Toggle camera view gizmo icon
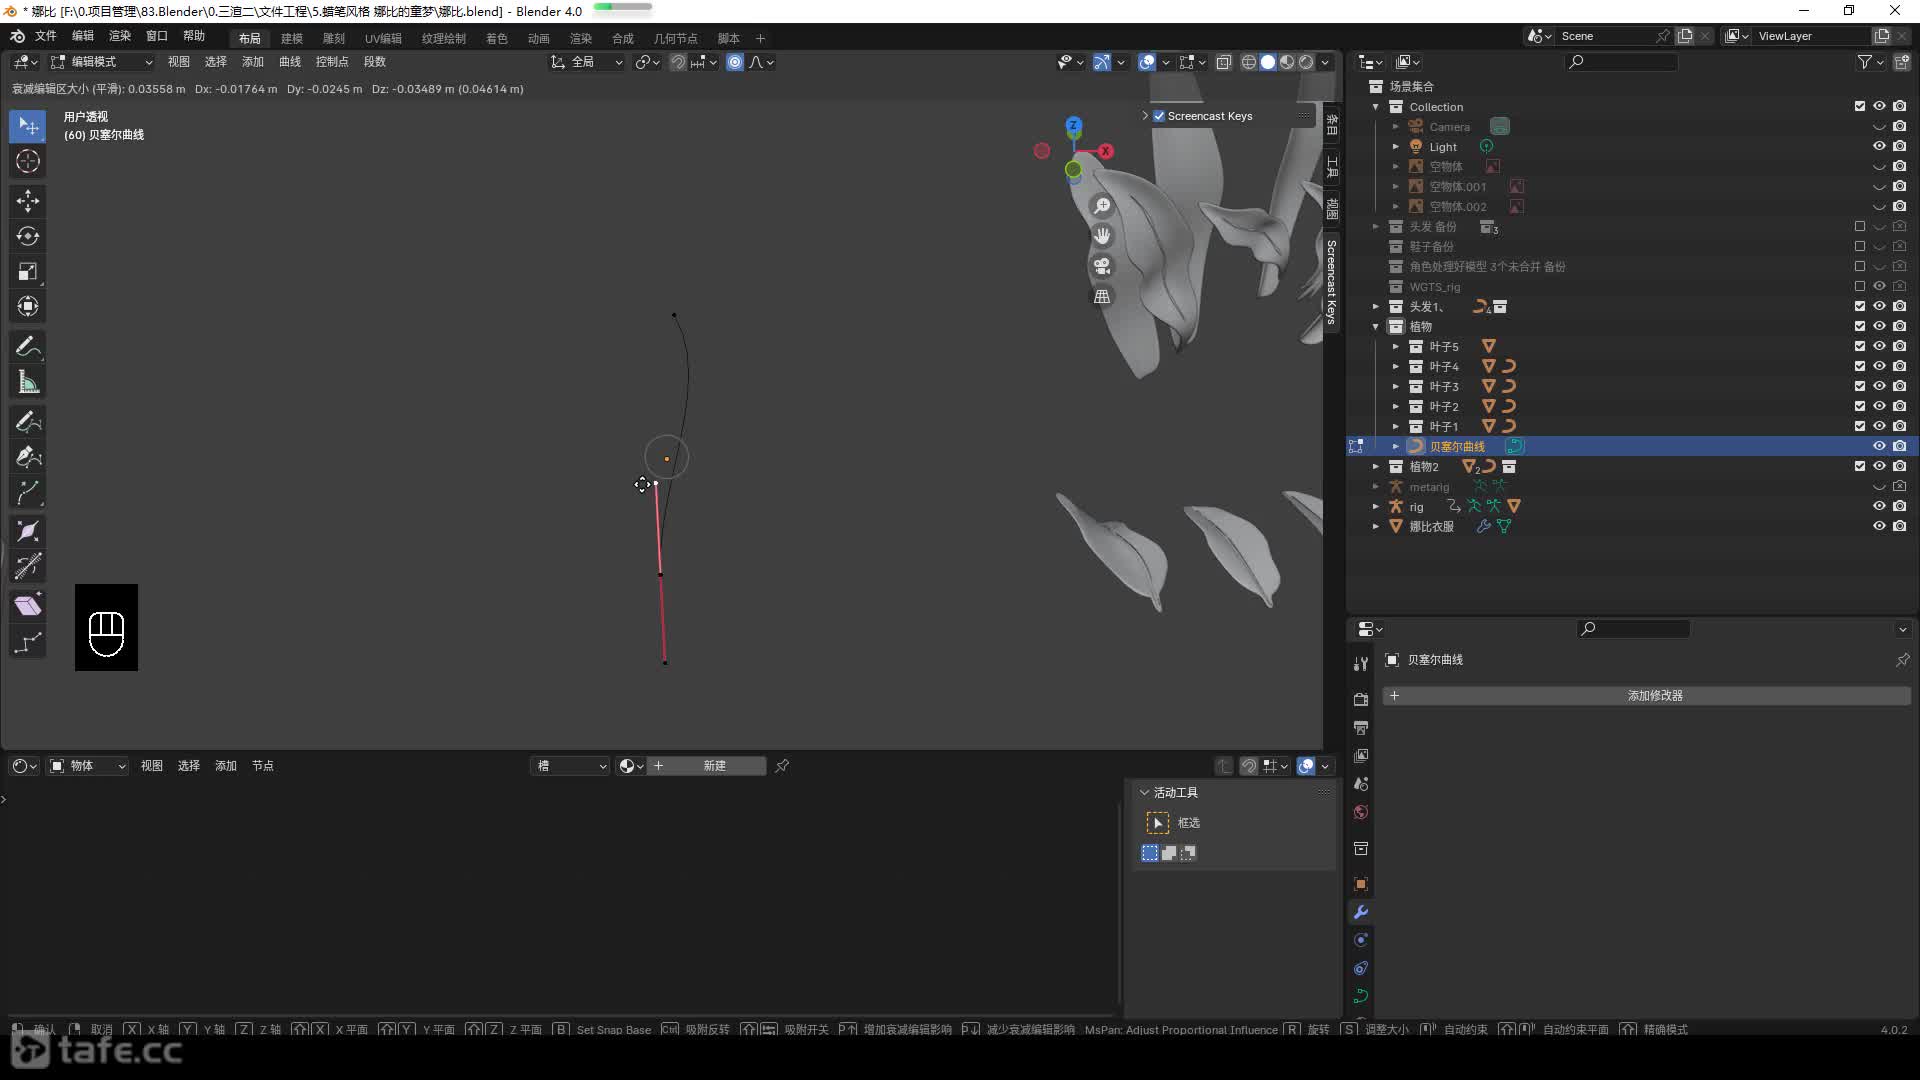 [x=1102, y=266]
